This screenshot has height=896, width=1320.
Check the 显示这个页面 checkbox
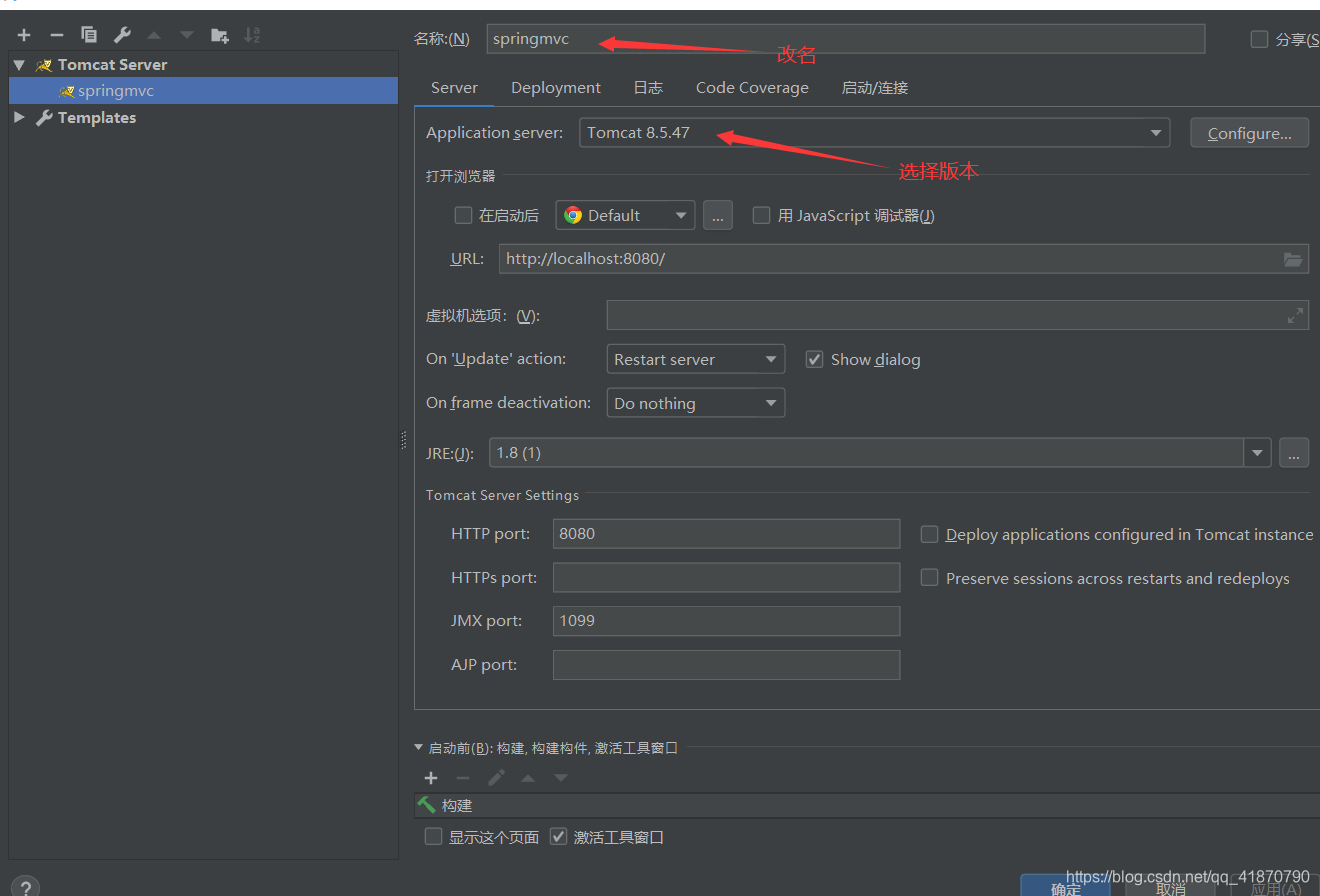[x=433, y=837]
